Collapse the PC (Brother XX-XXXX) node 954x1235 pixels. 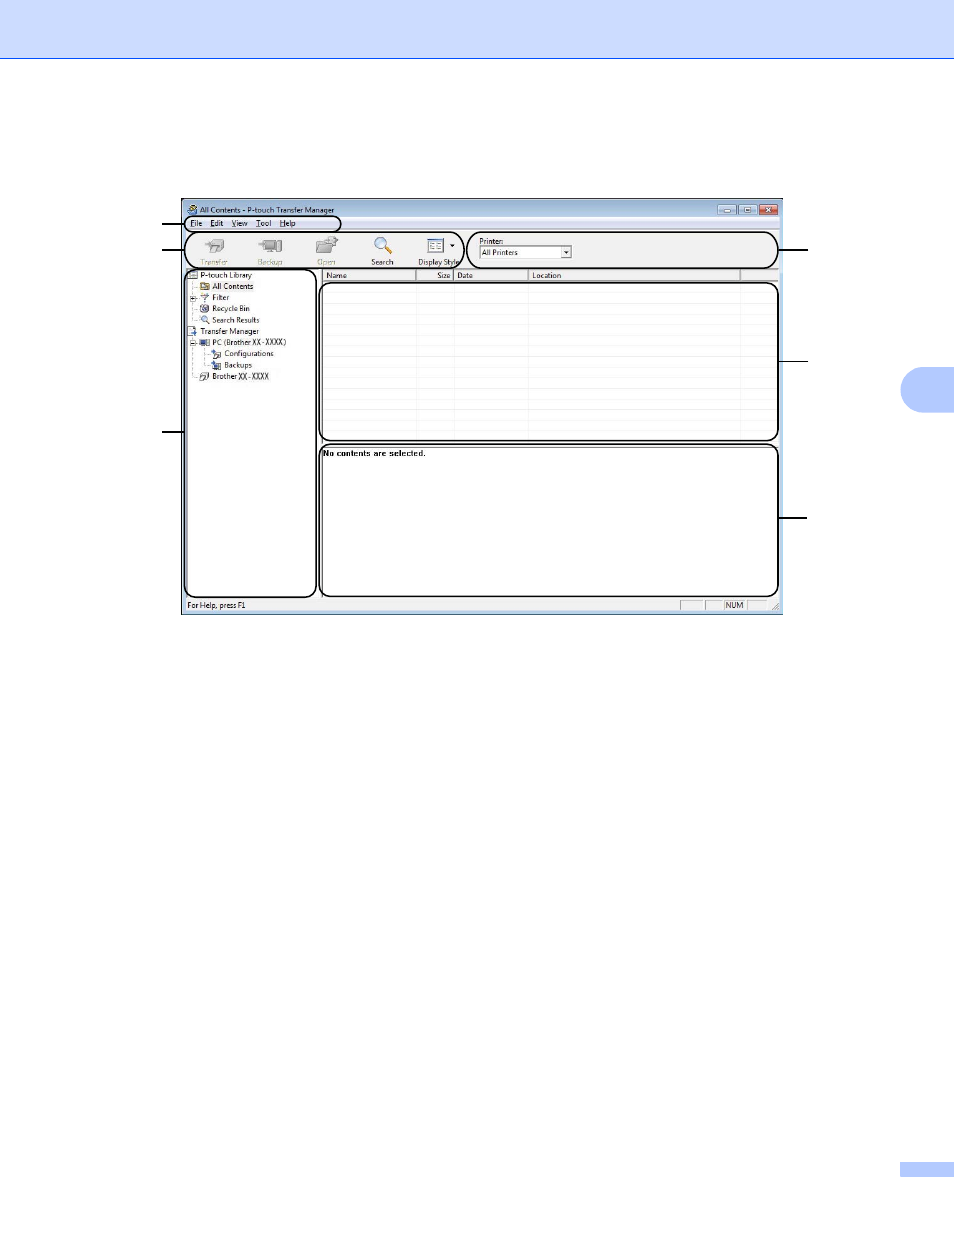point(193,343)
